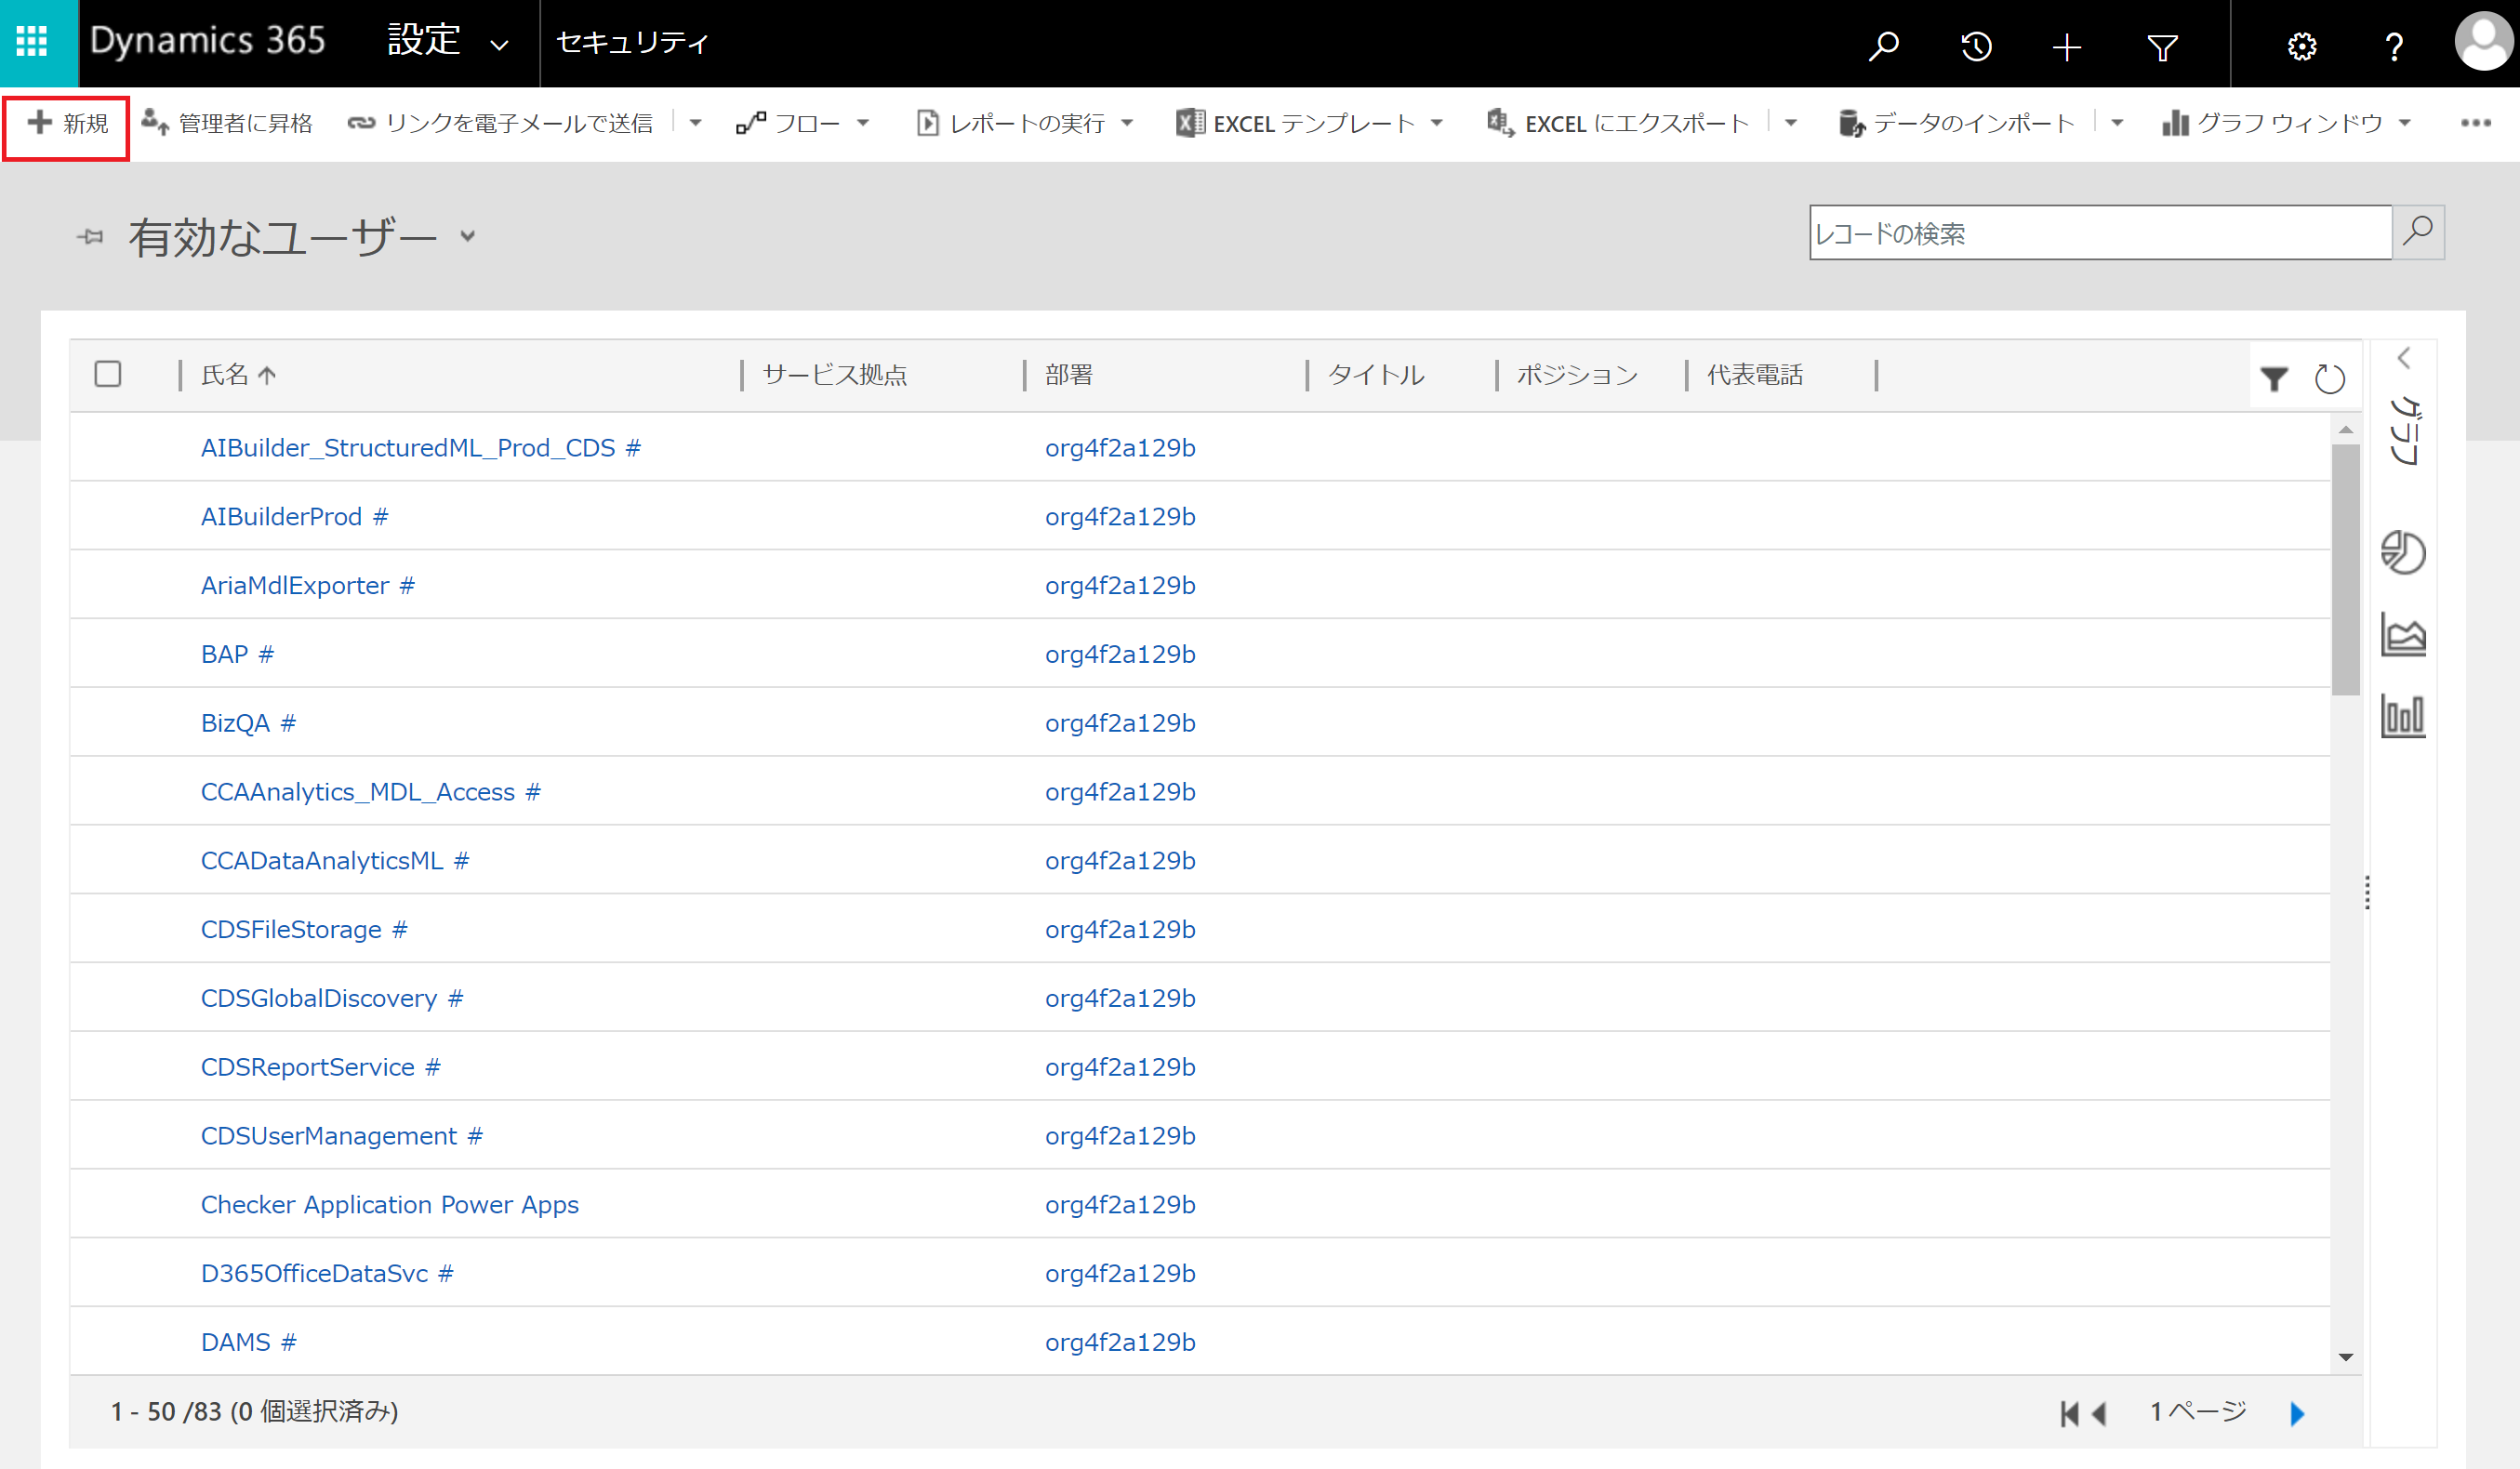Click the grid vertical scrollbar thumb
This screenshot has height=1469, width=2520.
point(2346,570)
